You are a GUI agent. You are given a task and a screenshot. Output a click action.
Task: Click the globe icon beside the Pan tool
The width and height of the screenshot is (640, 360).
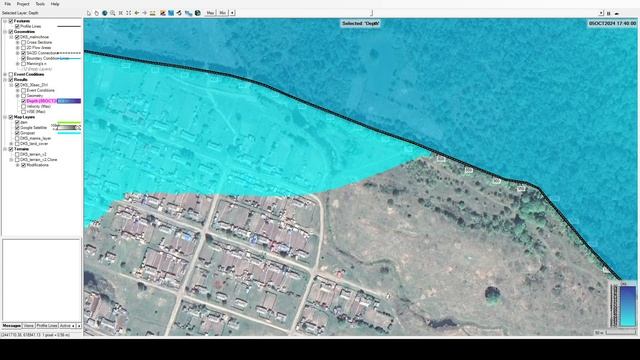tap(104, 13)
